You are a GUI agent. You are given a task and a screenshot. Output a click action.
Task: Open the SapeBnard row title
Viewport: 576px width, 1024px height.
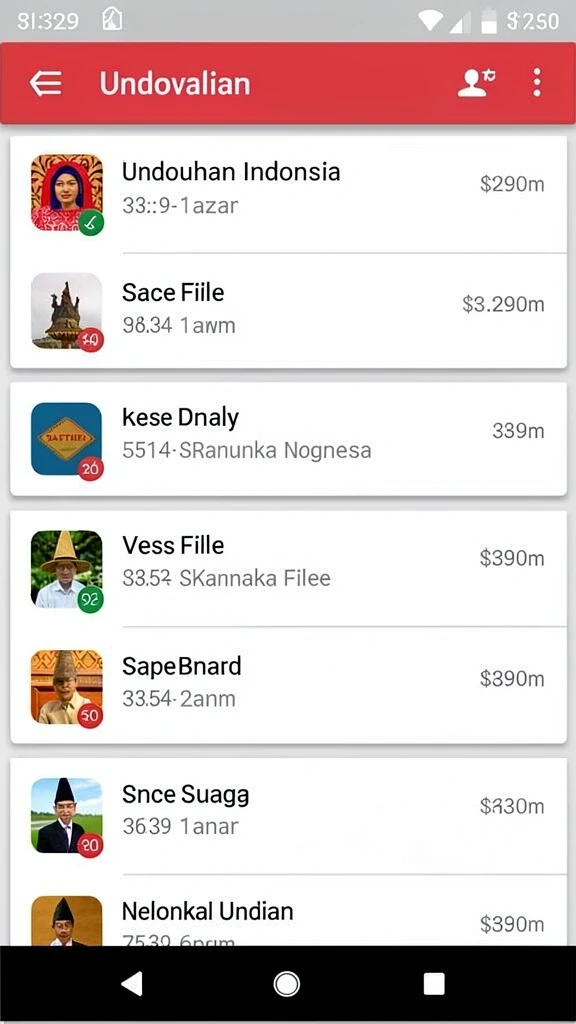point(182,665)
